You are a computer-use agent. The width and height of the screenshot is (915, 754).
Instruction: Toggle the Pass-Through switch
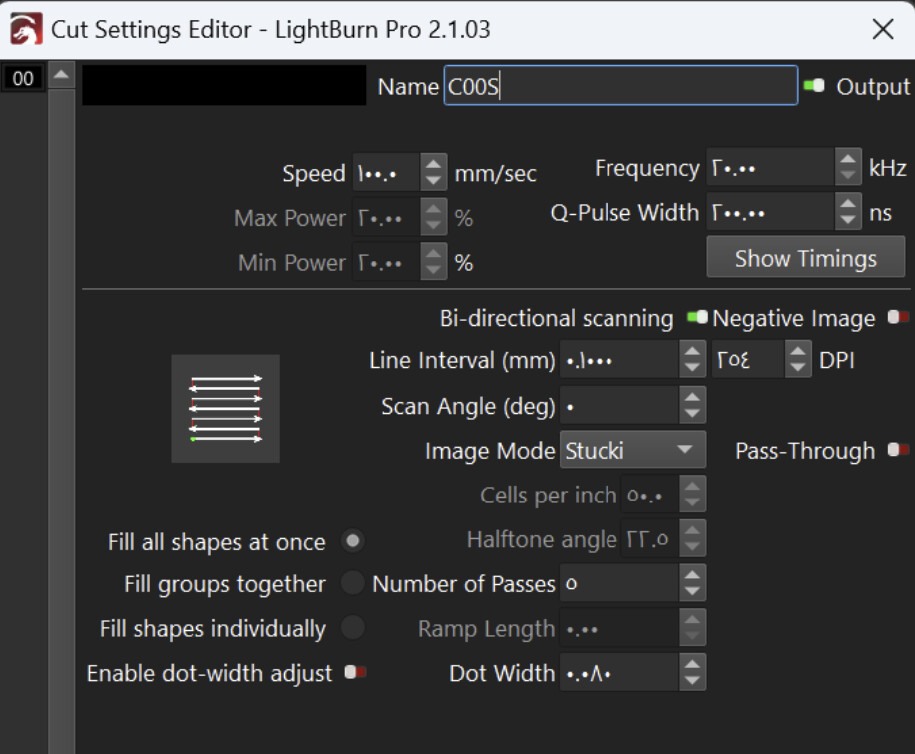898,450
